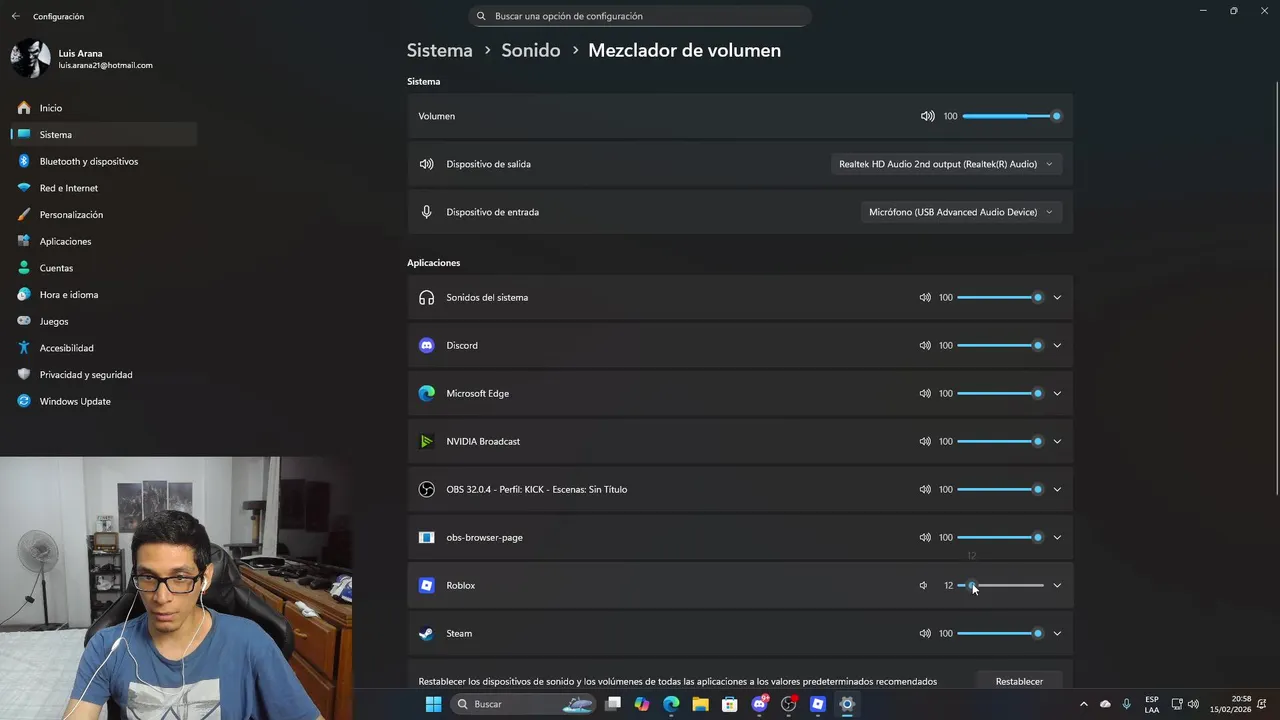Click the window vertical scrollbar
Image resolution: width=1280 pixels, height=720 pixels.
click(x=1276, y=289)
